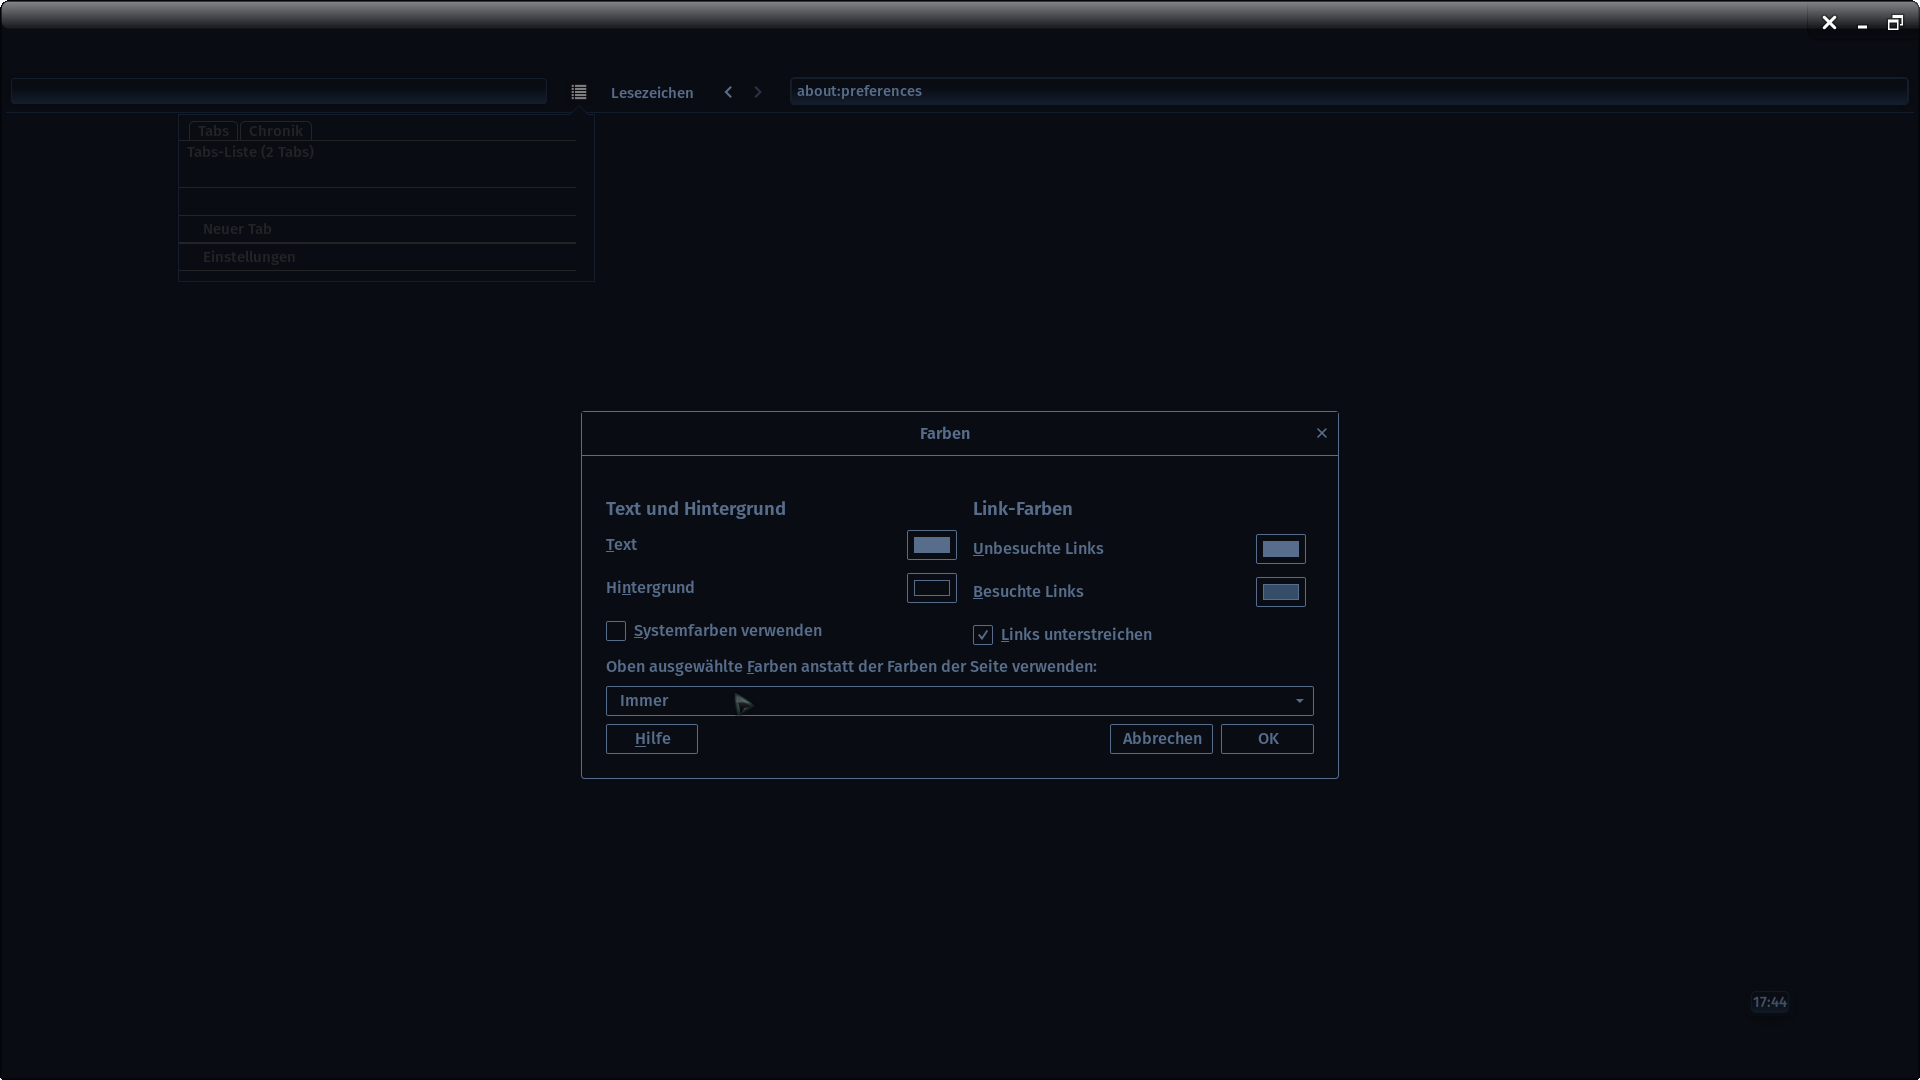Image resolution: width=1920 pixels, height=1080 pixels.
Task: Minimize the browser window
Action: 1862,24
